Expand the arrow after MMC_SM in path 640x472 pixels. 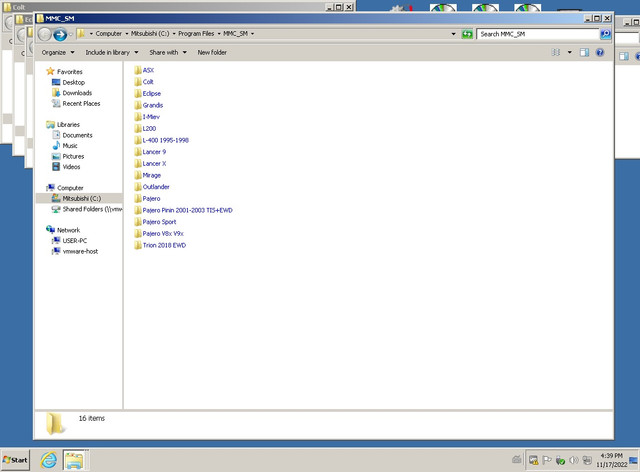[252, 33]
